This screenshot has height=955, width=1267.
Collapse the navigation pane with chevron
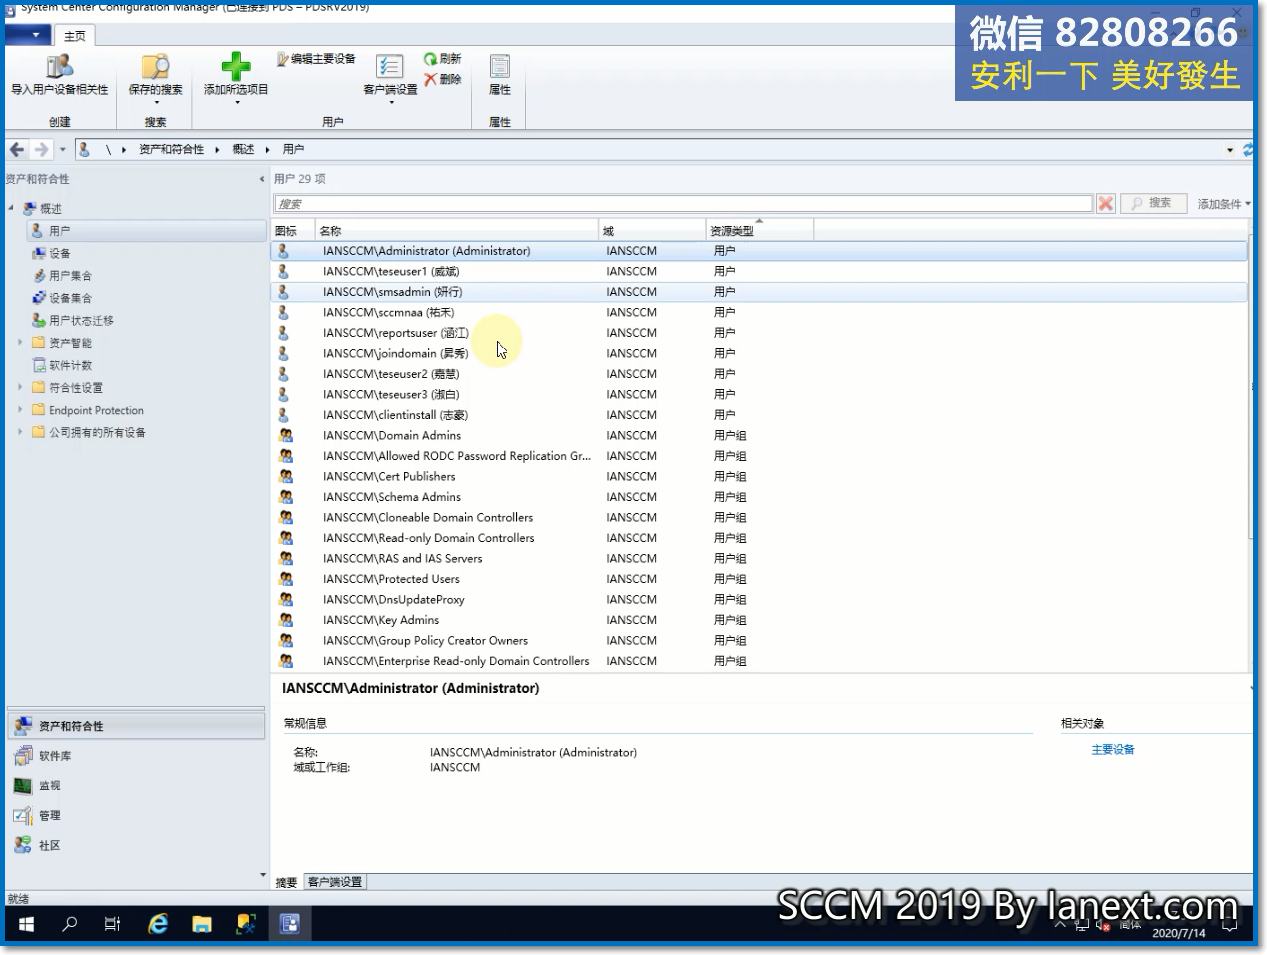(x=262, y=179)
